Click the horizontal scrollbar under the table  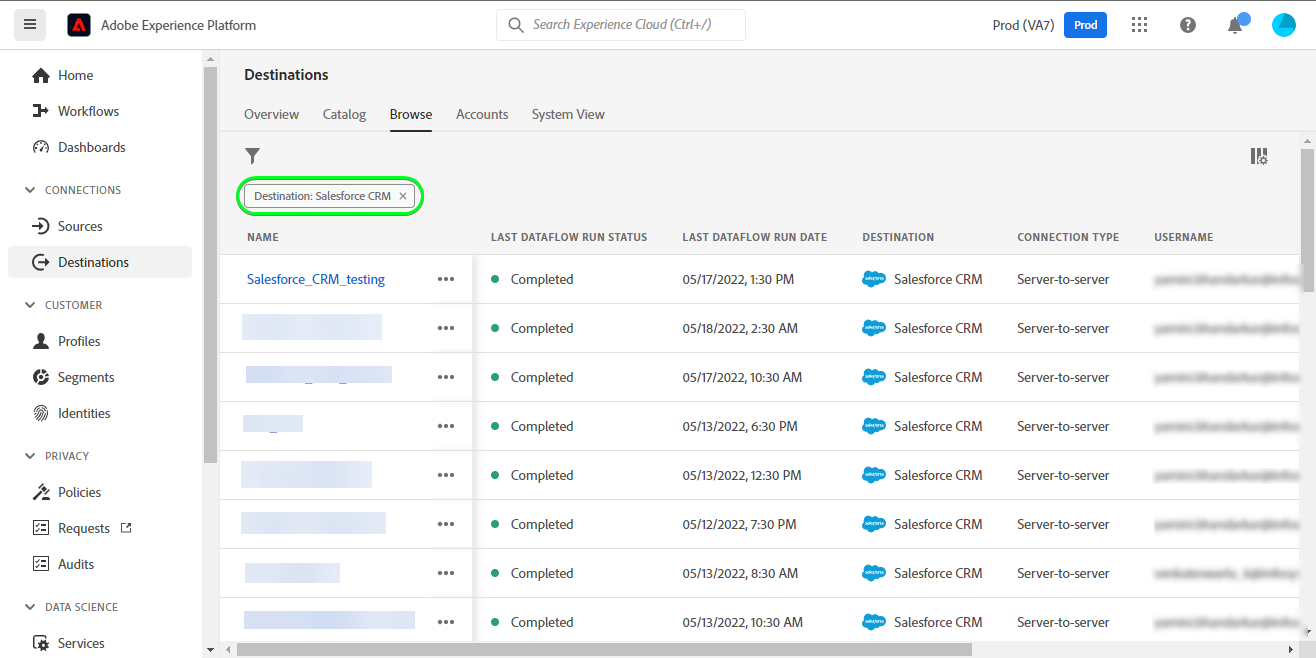pos(604,649)
